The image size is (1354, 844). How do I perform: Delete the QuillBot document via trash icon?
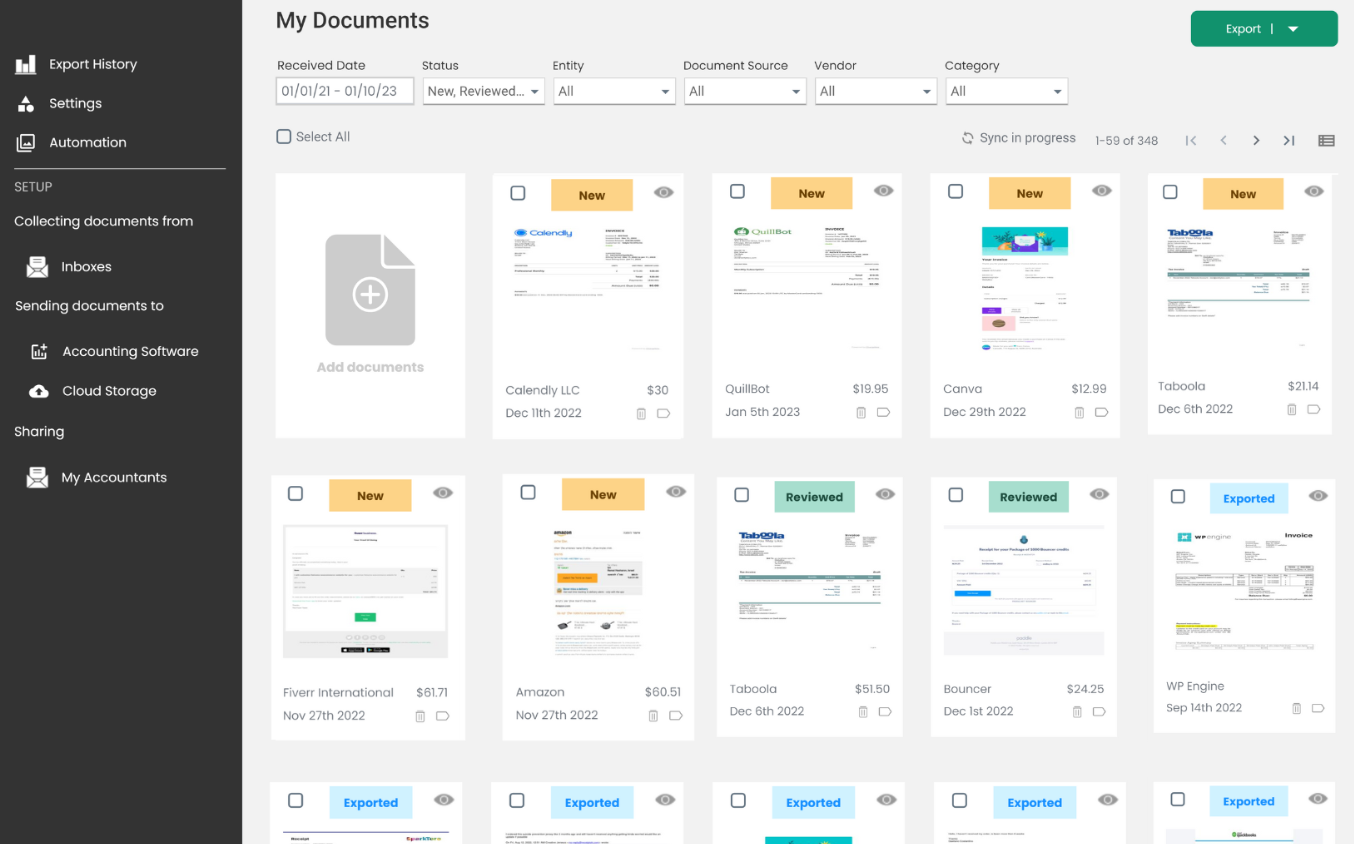point(860,412)
